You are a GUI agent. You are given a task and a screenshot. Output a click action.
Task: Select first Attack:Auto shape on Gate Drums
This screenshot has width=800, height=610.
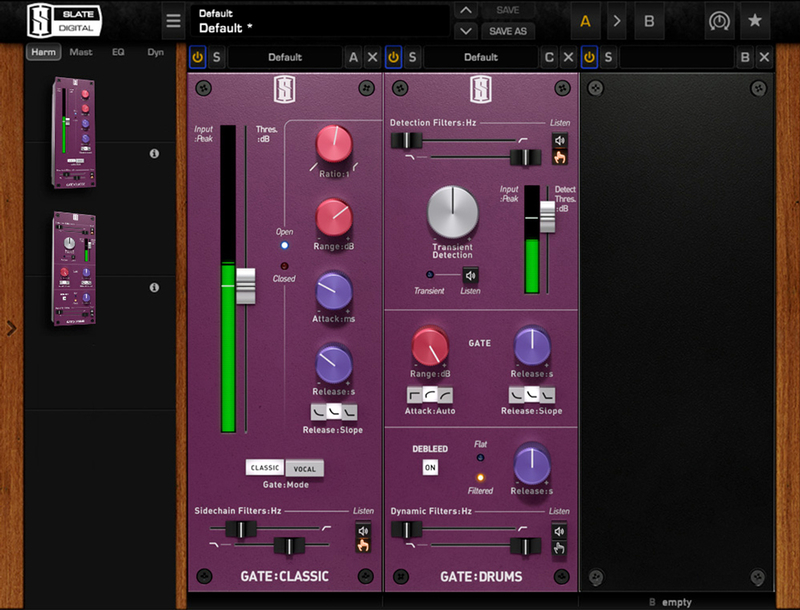(x=414, y=395)
